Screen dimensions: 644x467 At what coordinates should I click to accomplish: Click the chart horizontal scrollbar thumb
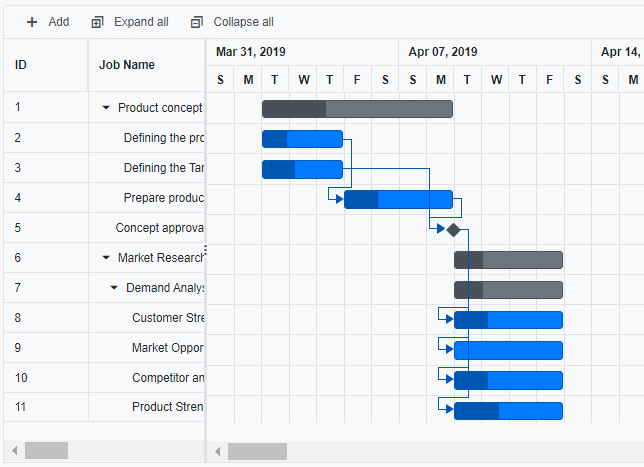pyautogui.click(x=257, y=451)
